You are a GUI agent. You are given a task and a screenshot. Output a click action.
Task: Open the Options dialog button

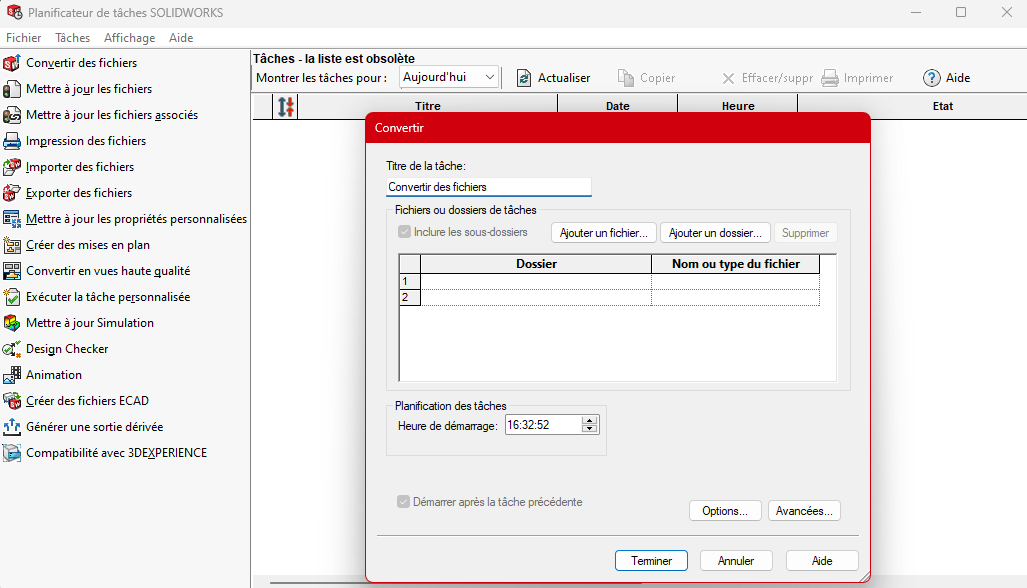[725, 511]
